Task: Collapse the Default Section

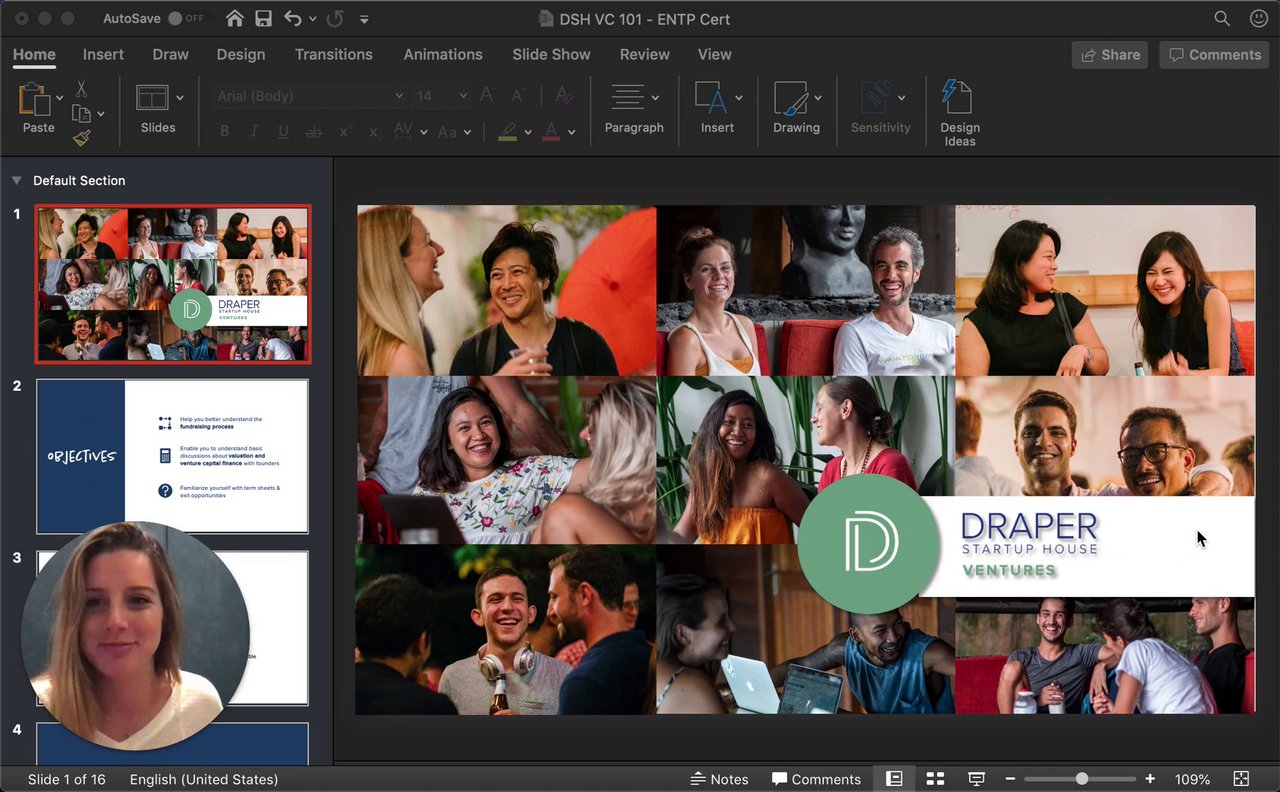Action: (x=17, y=181)
